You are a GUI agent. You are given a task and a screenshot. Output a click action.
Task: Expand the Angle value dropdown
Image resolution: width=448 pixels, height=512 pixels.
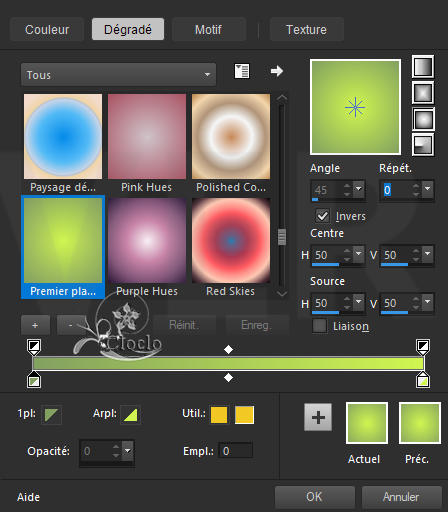359,189
